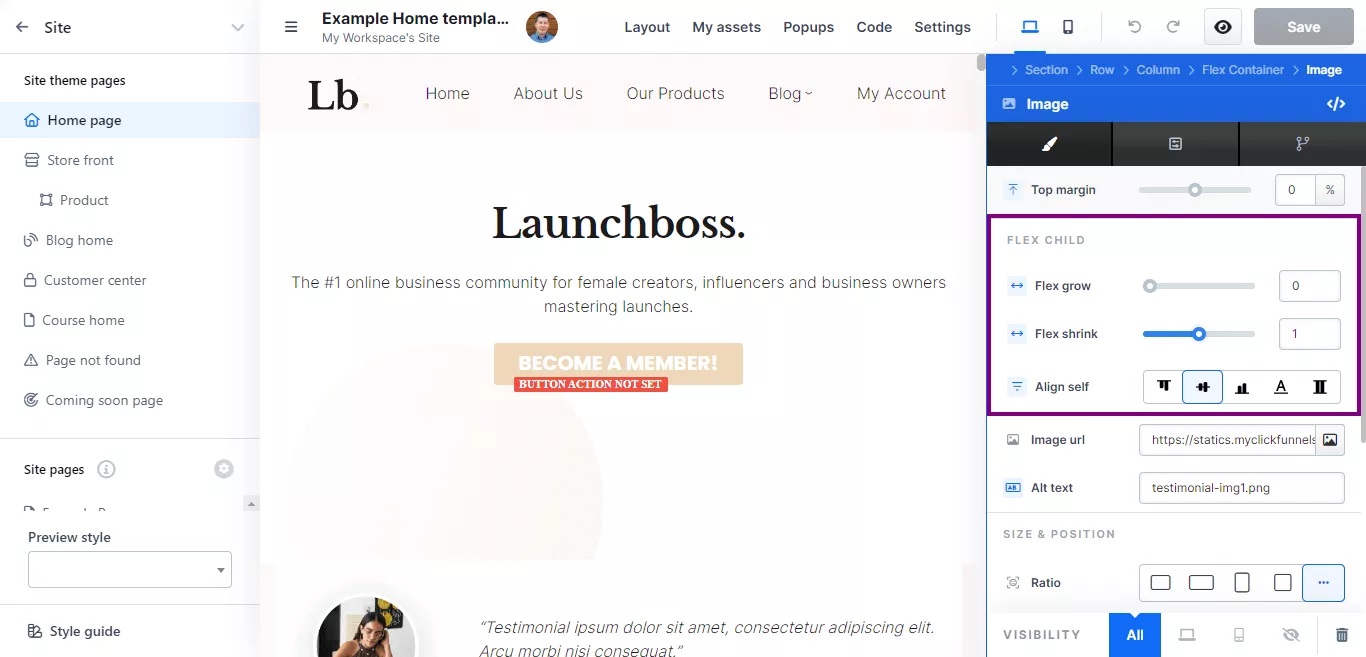Open the code editor icon in Image panel

[x=1335, y=104]
